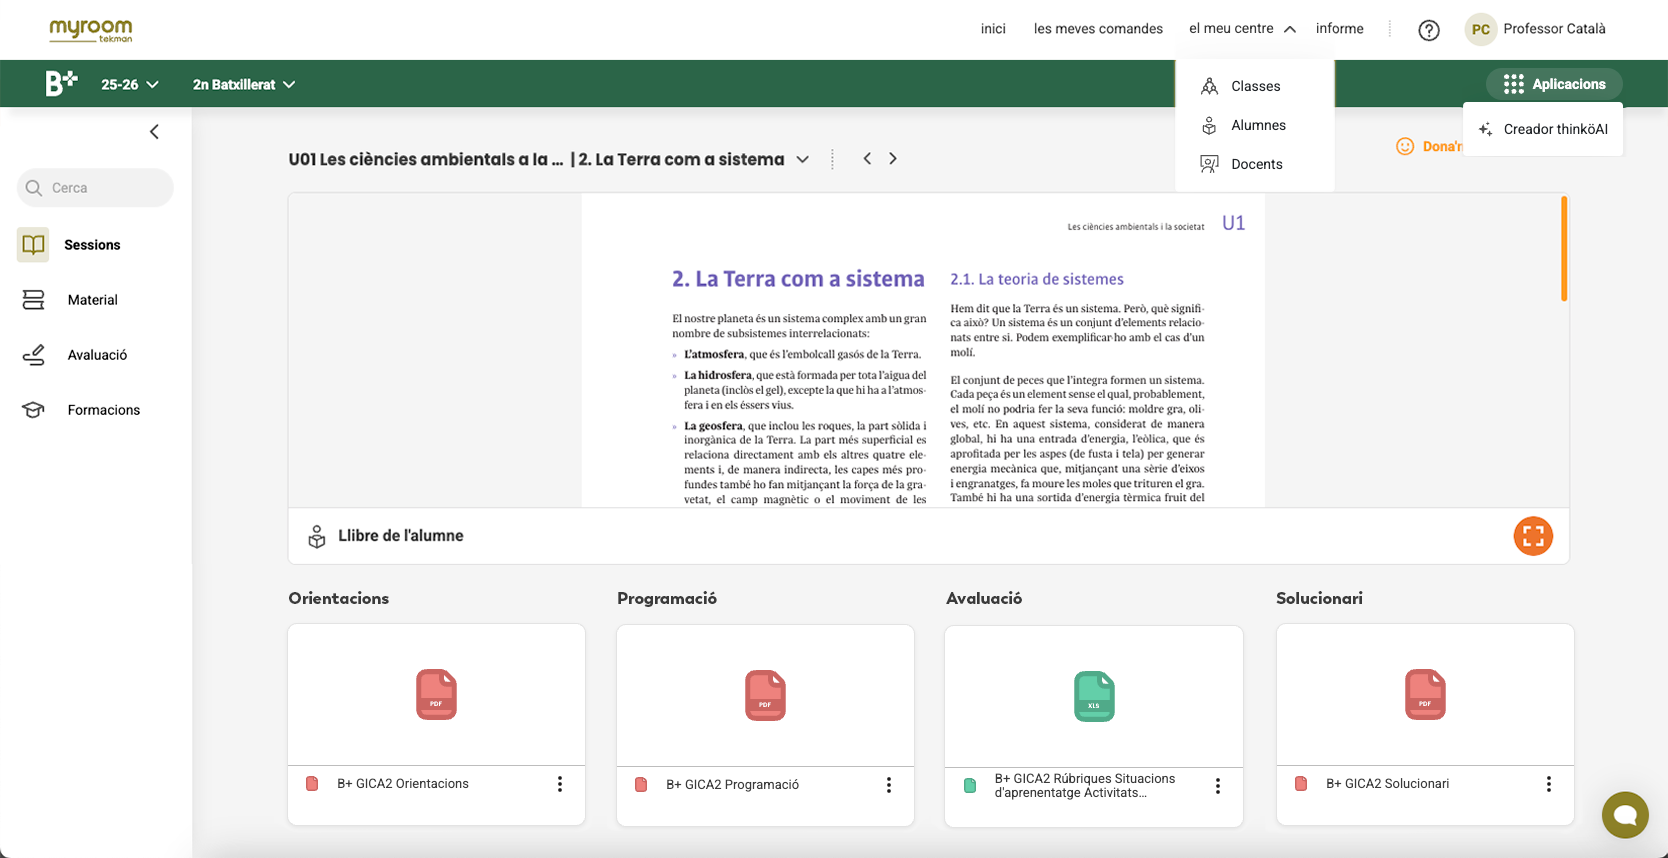The image size is (1668, 858).
Task: Open fullscreen with the orange expand button
Action: (x=1533, y=536)
